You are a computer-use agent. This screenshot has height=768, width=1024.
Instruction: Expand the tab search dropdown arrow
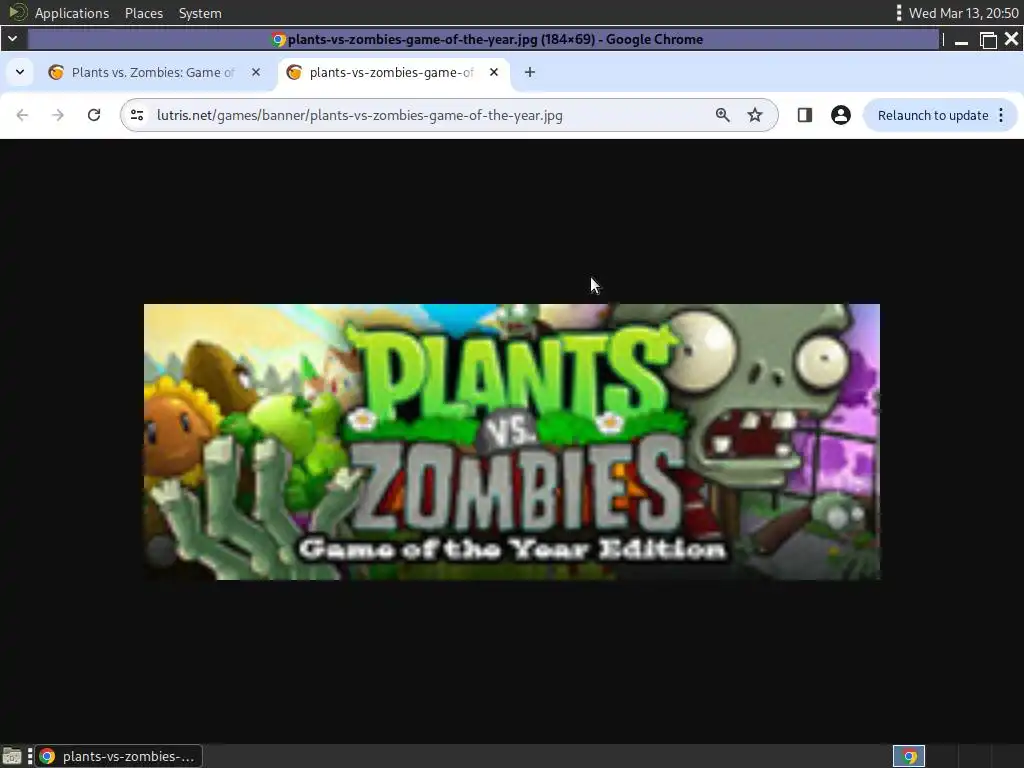(x=20, y=72)
